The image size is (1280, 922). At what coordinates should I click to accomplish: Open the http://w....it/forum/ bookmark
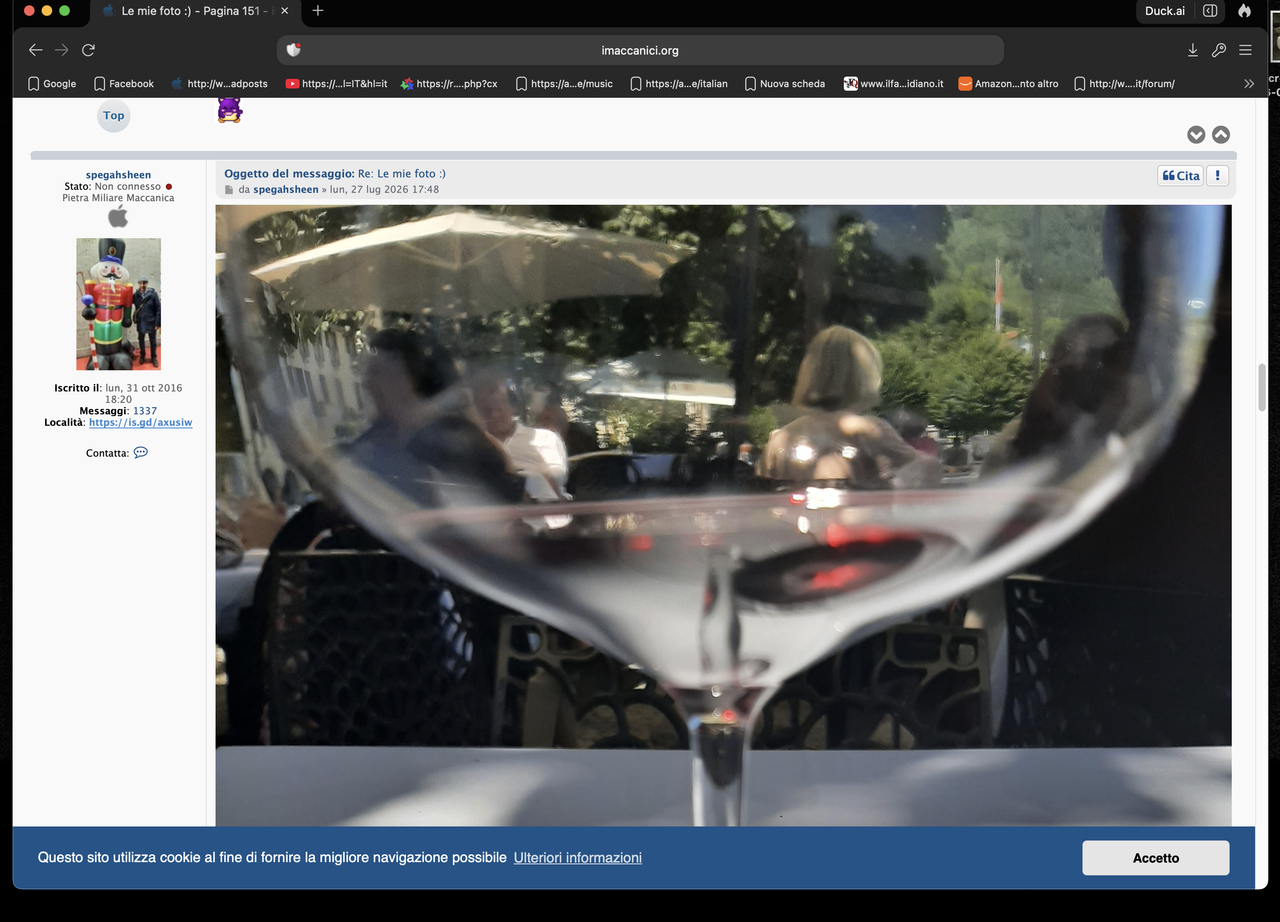(x=1124, y=84)
